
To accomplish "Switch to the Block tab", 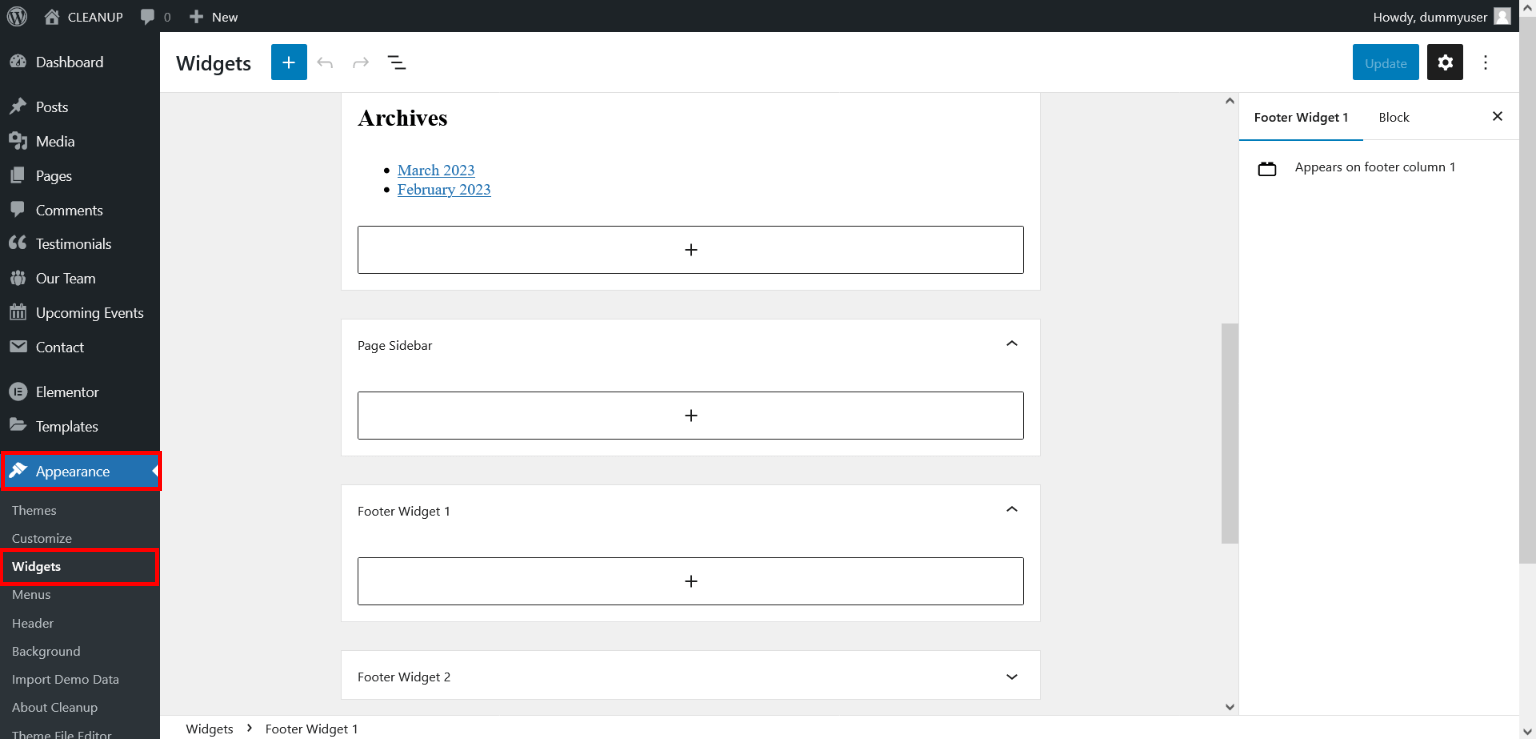I will 1393,117.
